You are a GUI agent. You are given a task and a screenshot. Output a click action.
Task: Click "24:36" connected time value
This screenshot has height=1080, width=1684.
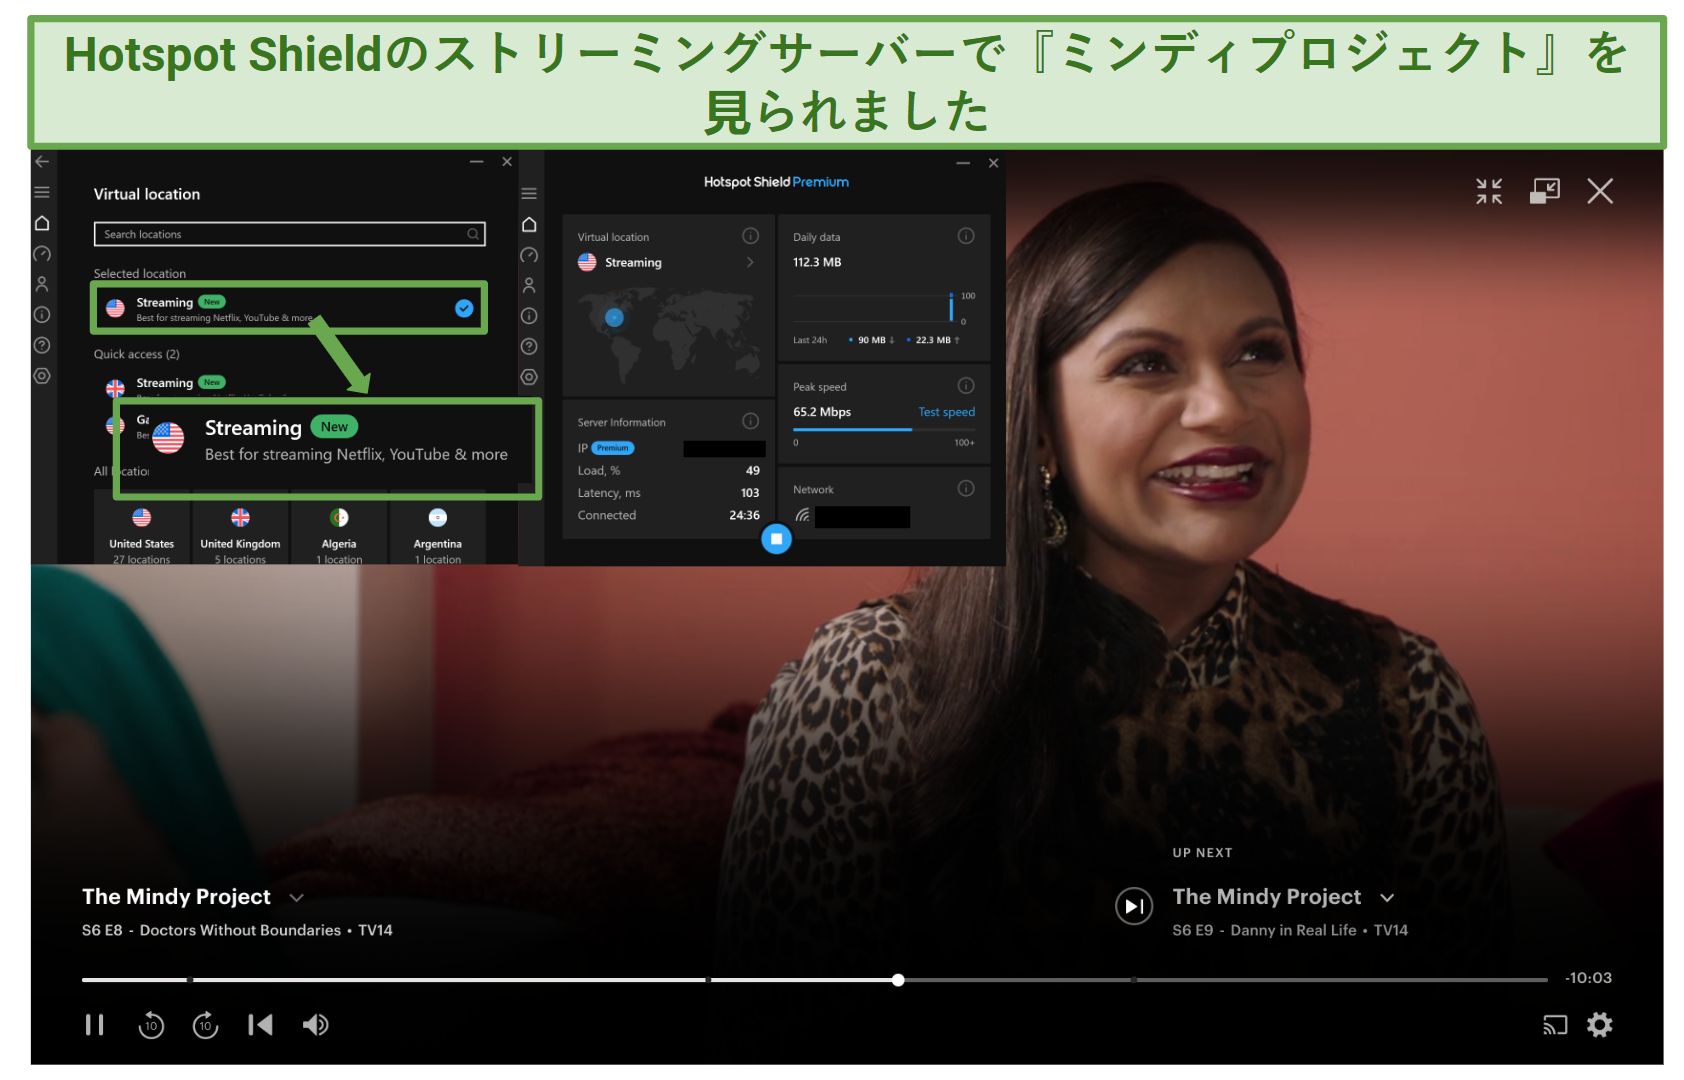click(x=744, y=515)
